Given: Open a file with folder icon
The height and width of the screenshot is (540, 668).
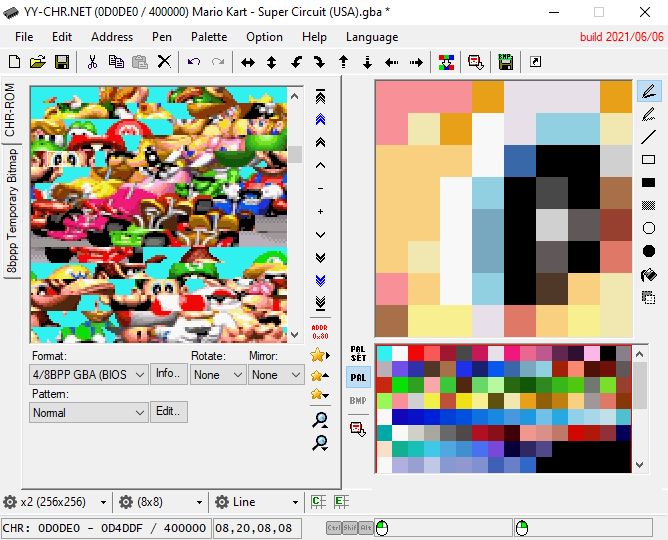Looking at the screenshot, I should pos(38,62).
